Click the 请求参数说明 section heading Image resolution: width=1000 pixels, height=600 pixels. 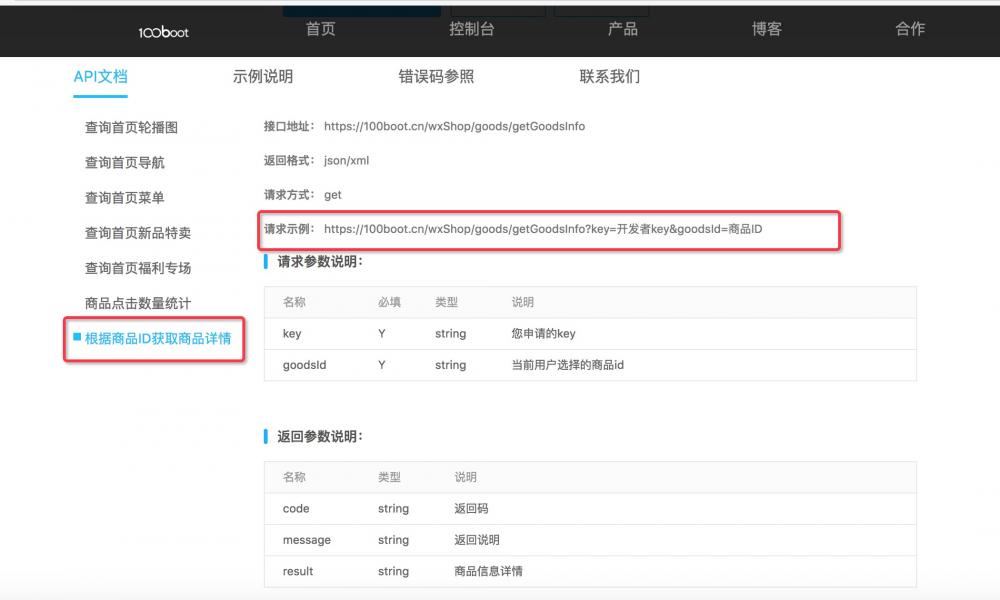coord(320,261)
